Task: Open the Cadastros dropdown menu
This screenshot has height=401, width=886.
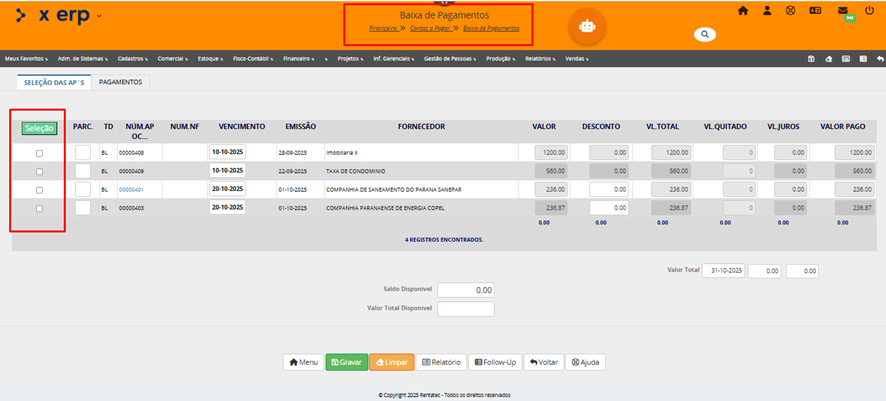Action: point(132,59)
